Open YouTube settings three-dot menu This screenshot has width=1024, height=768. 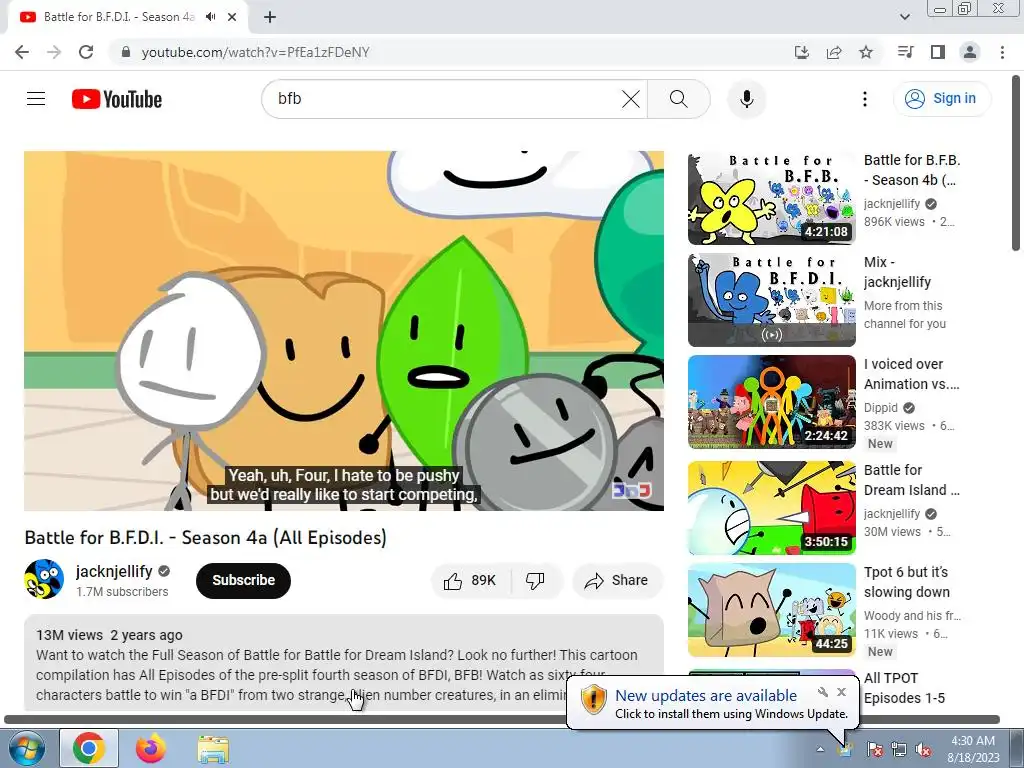(x=865, y=99)
